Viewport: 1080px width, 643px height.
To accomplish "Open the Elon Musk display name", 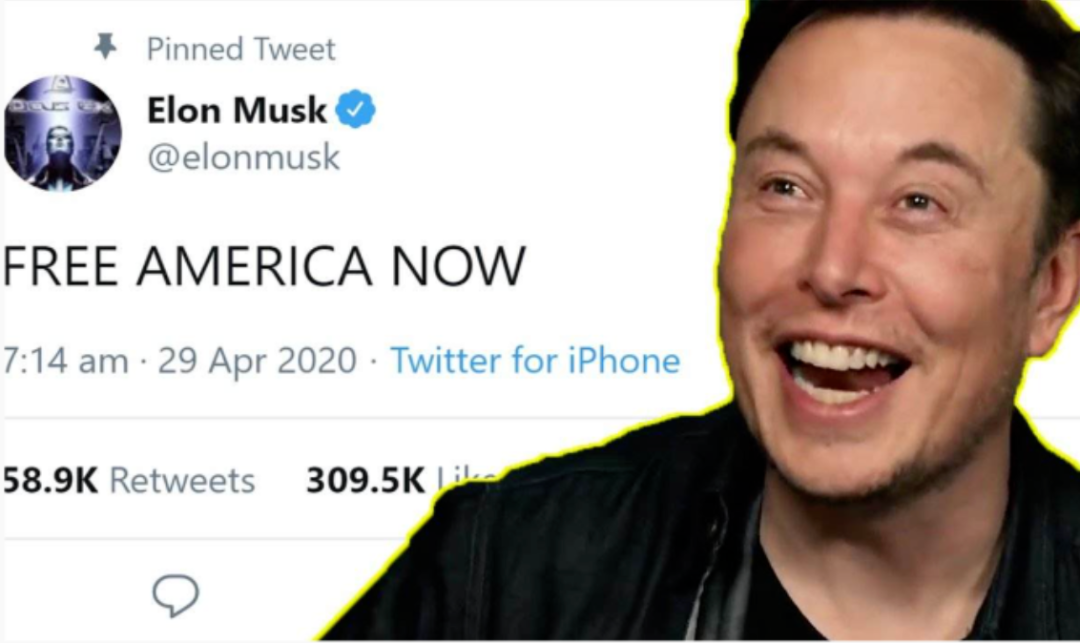I will coord(237,110).
